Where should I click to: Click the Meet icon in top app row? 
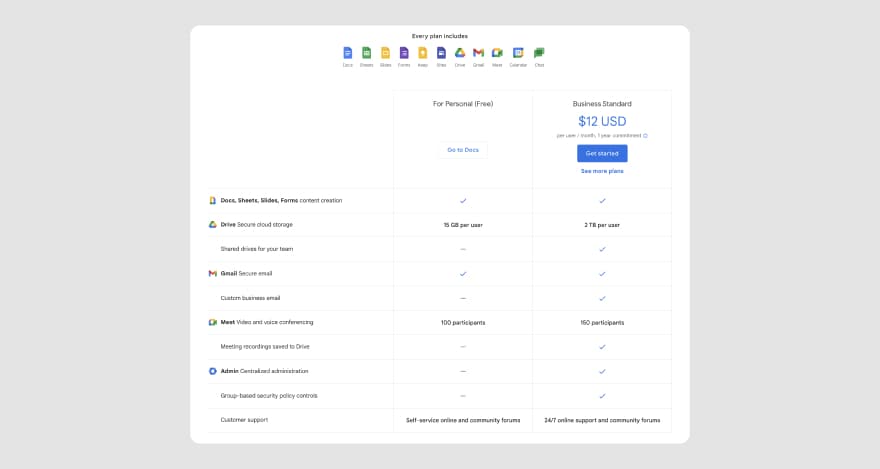497,53
